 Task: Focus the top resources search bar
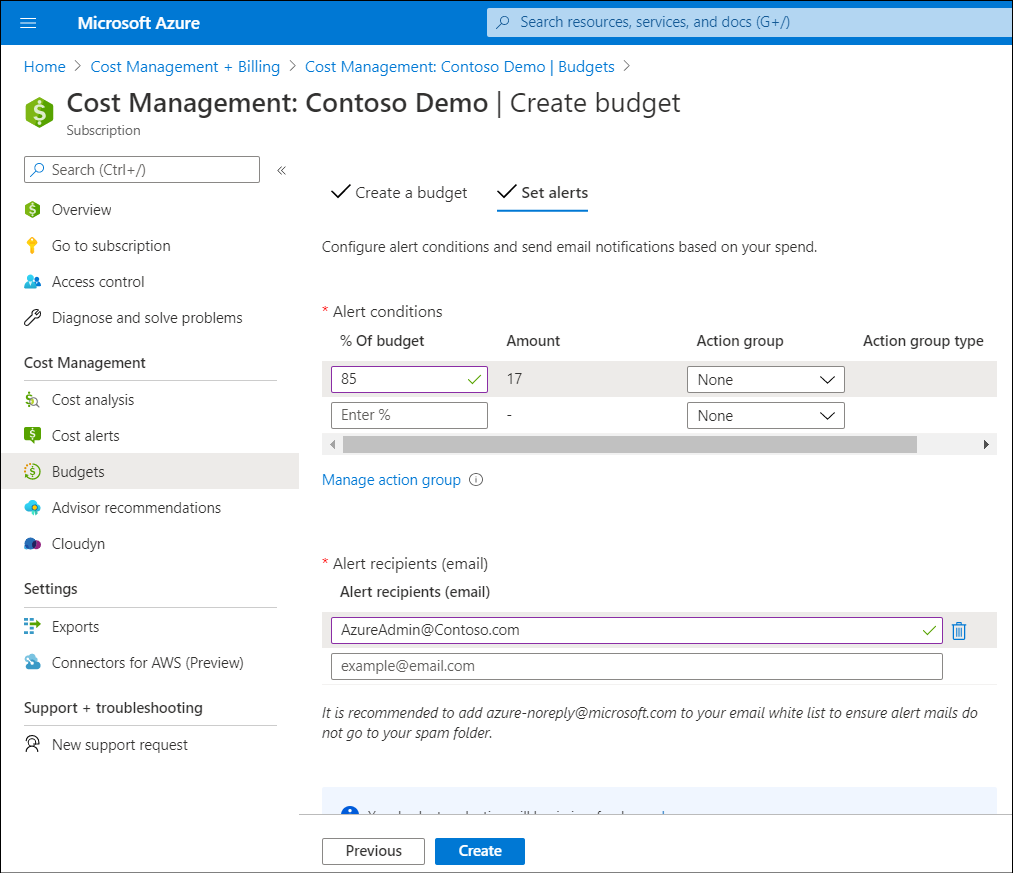(x=749, y=23)
